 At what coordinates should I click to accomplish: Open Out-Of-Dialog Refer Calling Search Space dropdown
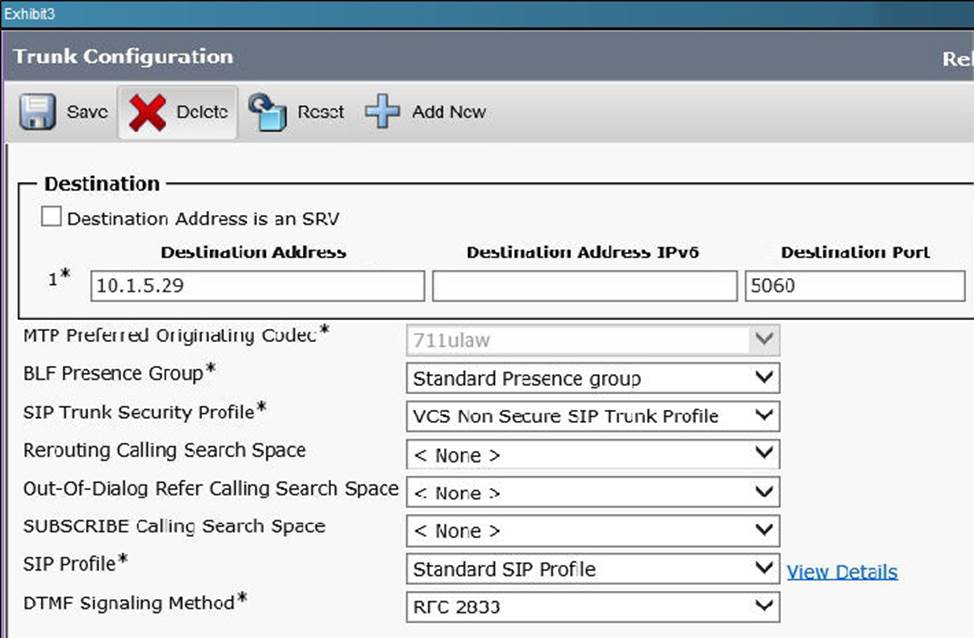click(592, 493)
